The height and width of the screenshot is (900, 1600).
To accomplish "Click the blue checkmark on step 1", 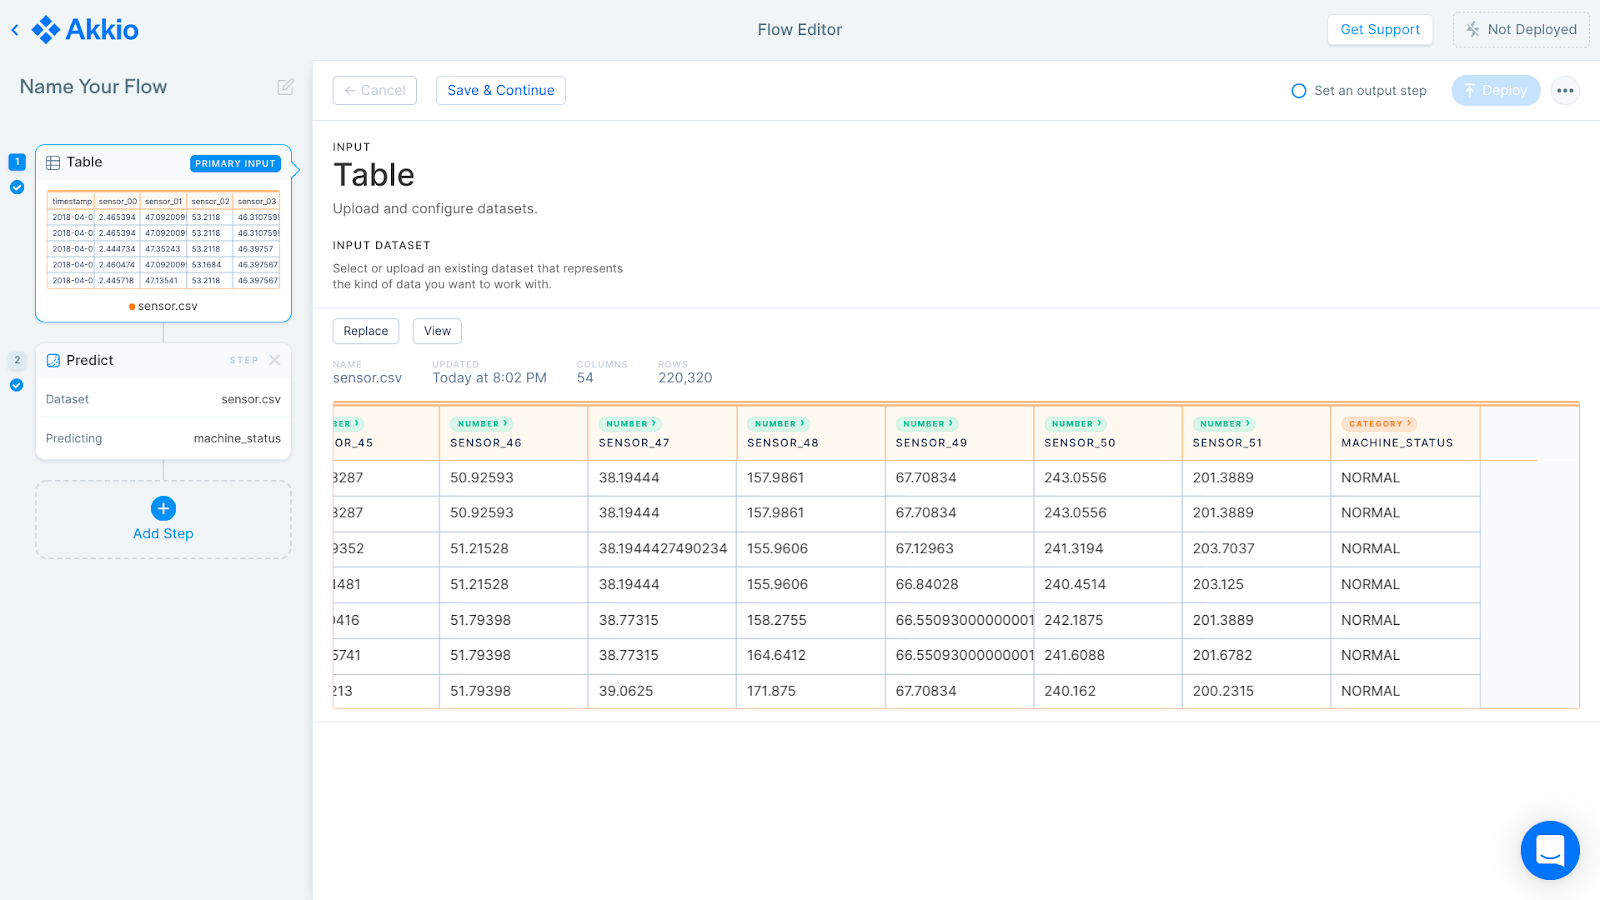I will pyautogui.click(x=16, y=187).
